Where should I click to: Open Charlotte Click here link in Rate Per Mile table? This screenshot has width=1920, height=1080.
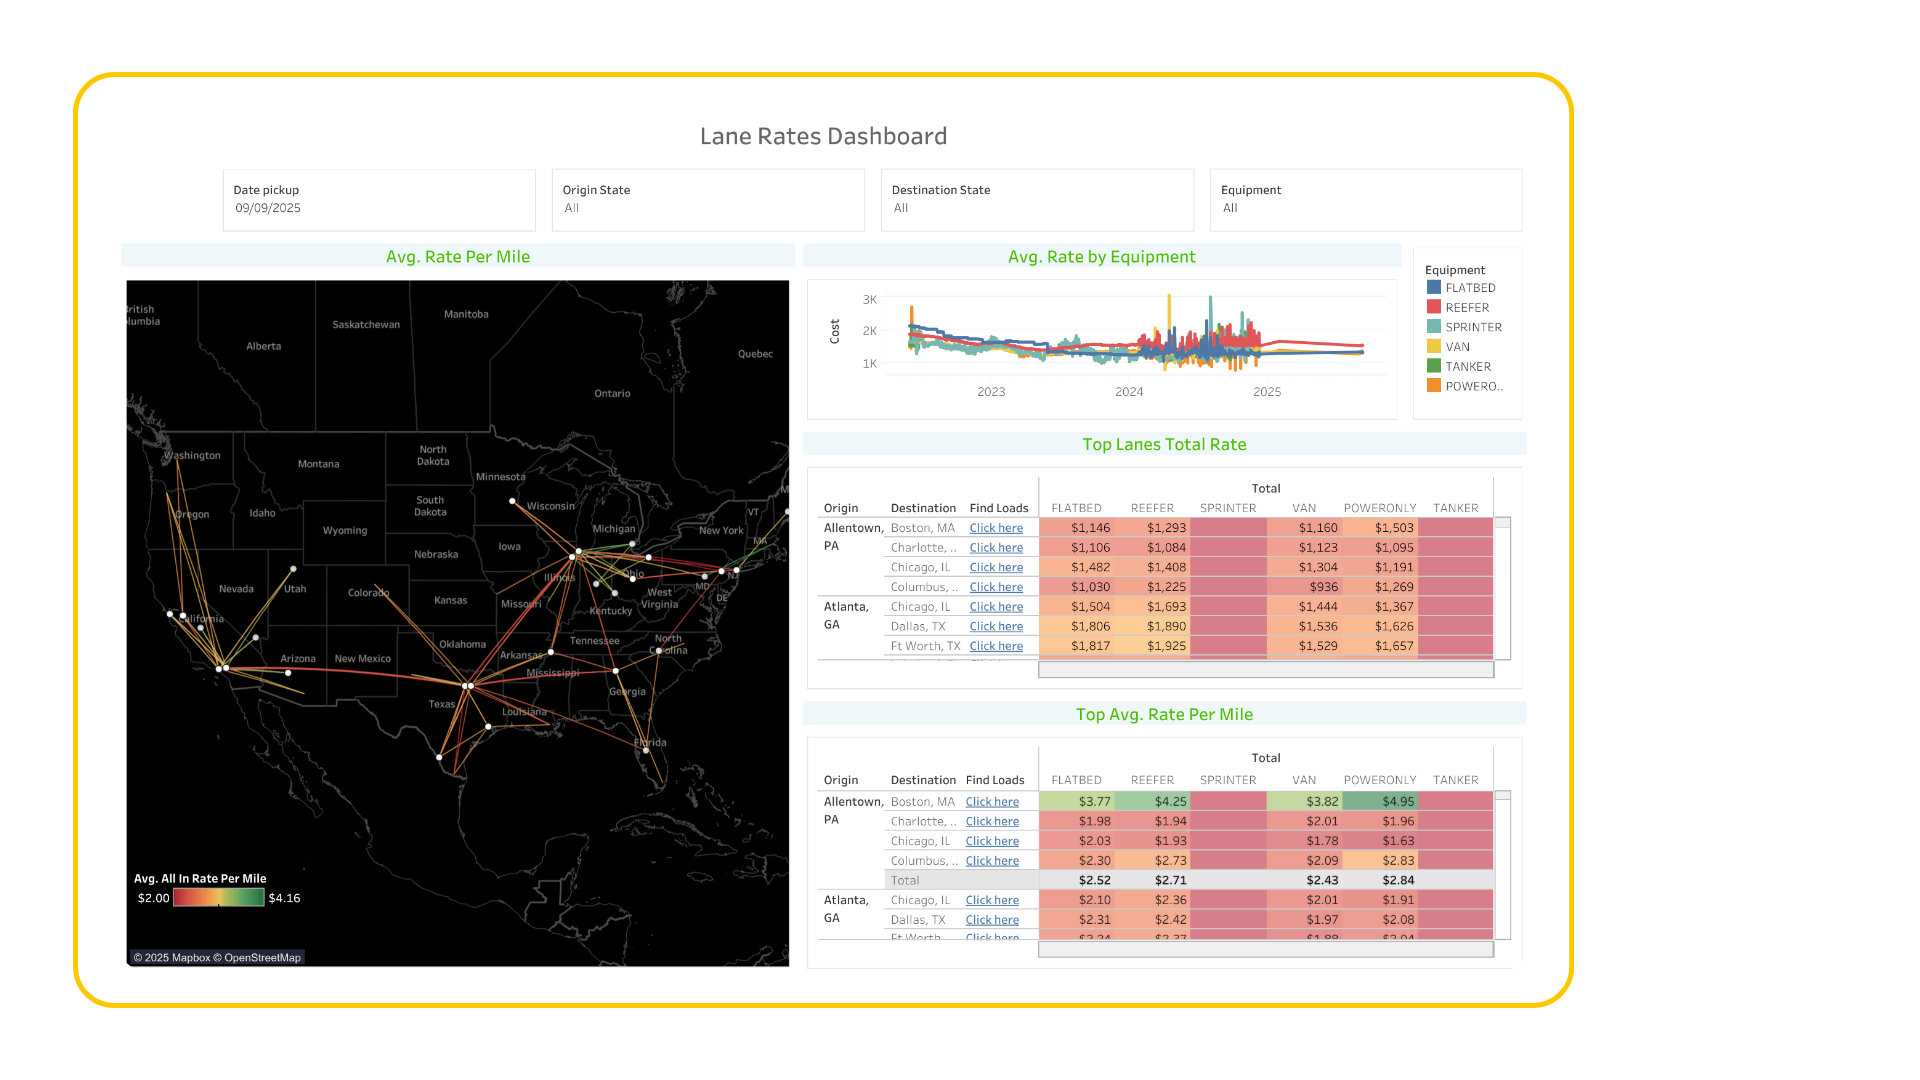992,822
